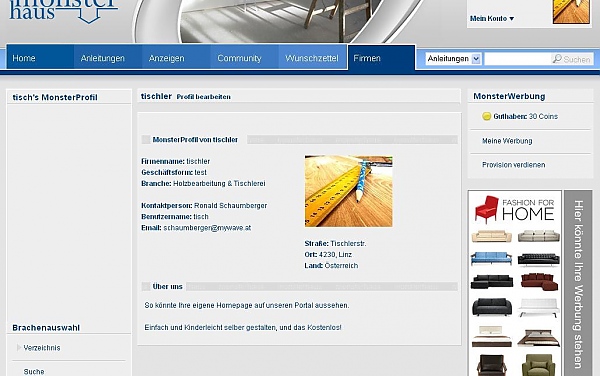Switch to the Wunschzettel tab
This screenshot has height=376, width=600.
click(312, 58)
